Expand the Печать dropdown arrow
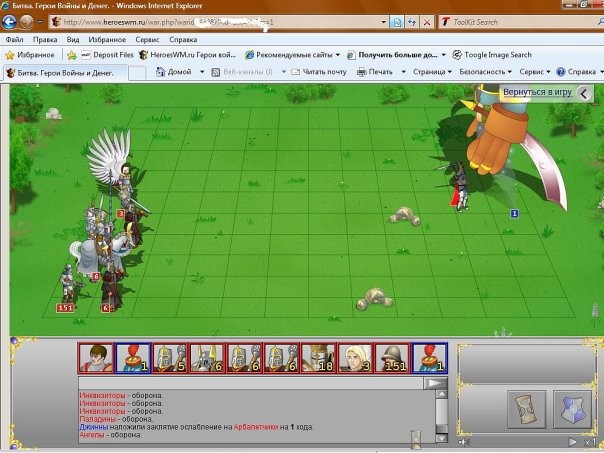This screenshot has height=453, width=604. click(x=403, y=72)
